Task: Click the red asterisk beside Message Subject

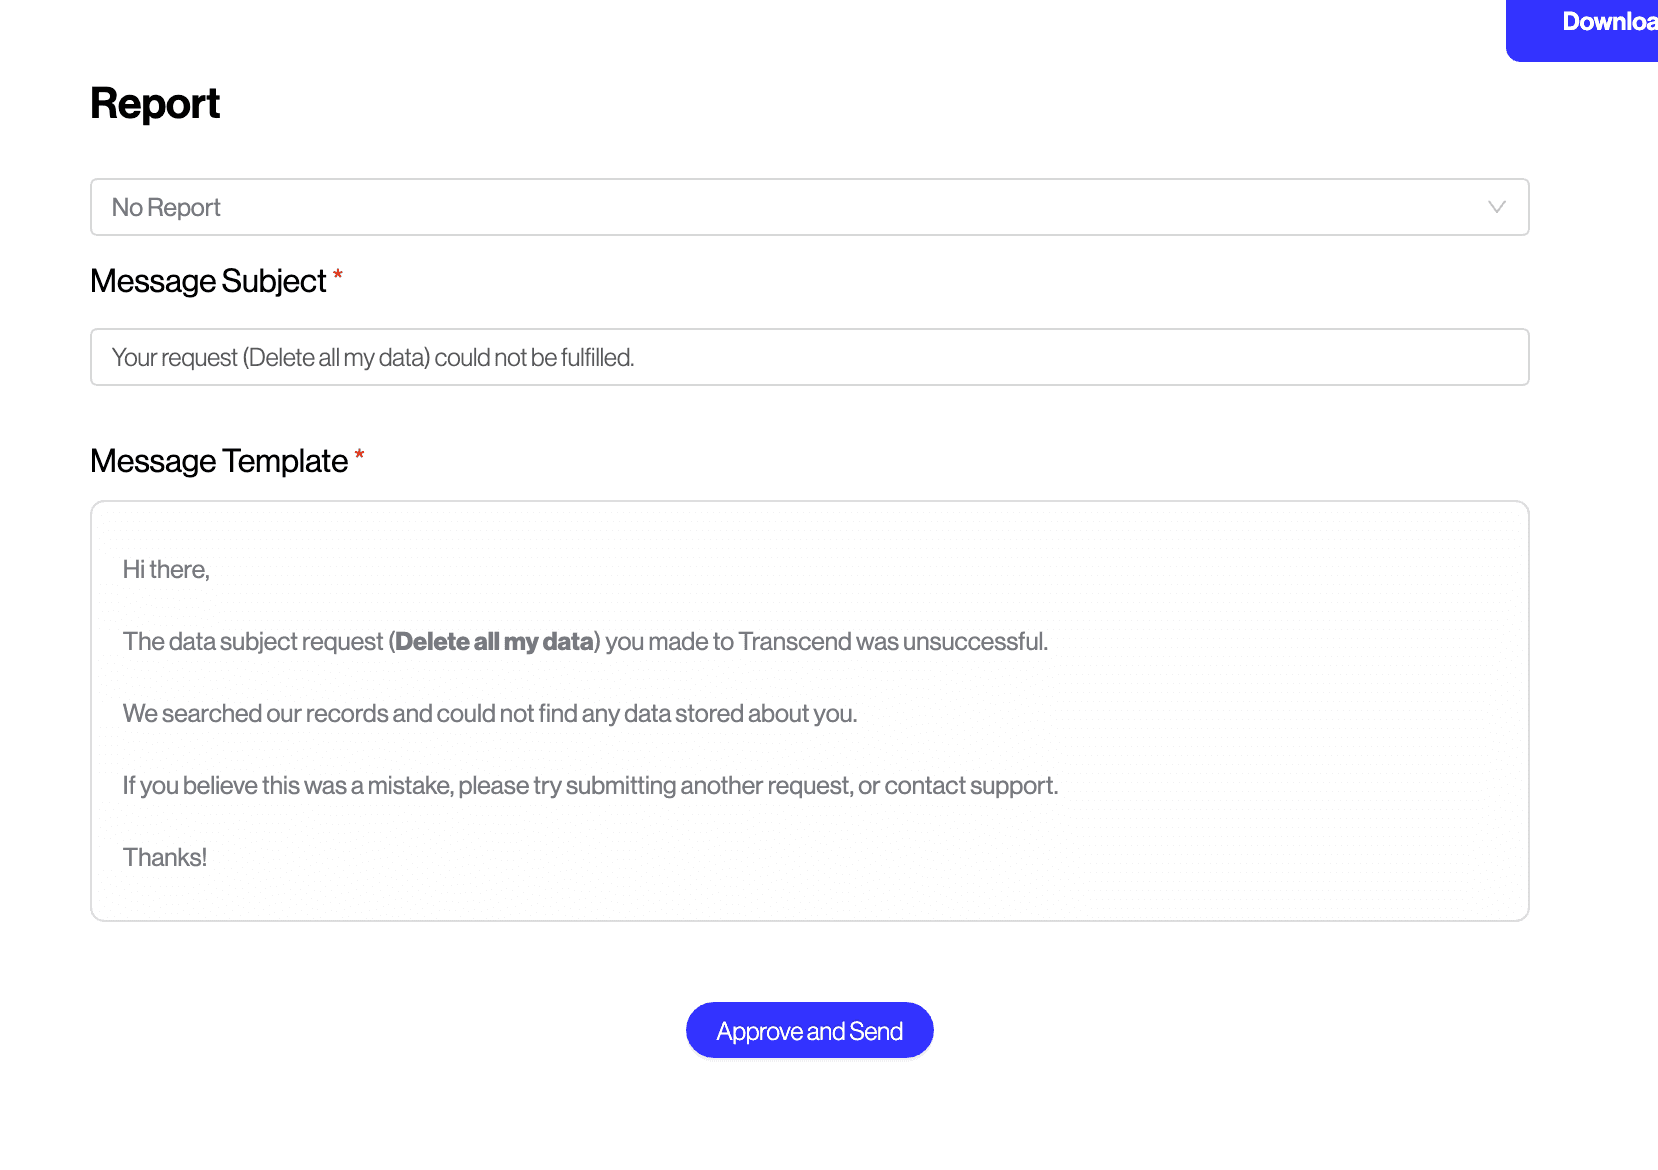Action: 338,275
